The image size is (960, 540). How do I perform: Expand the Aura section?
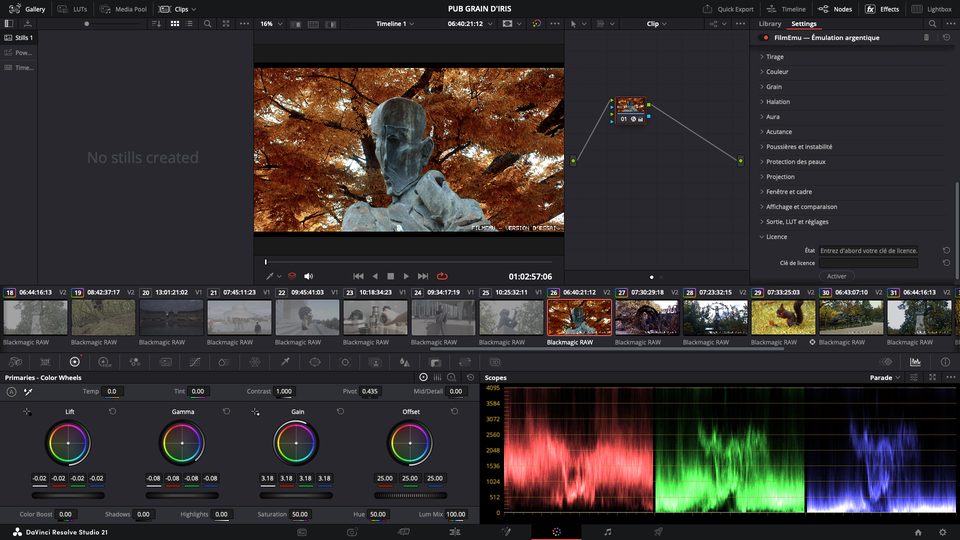pos(772,116)
